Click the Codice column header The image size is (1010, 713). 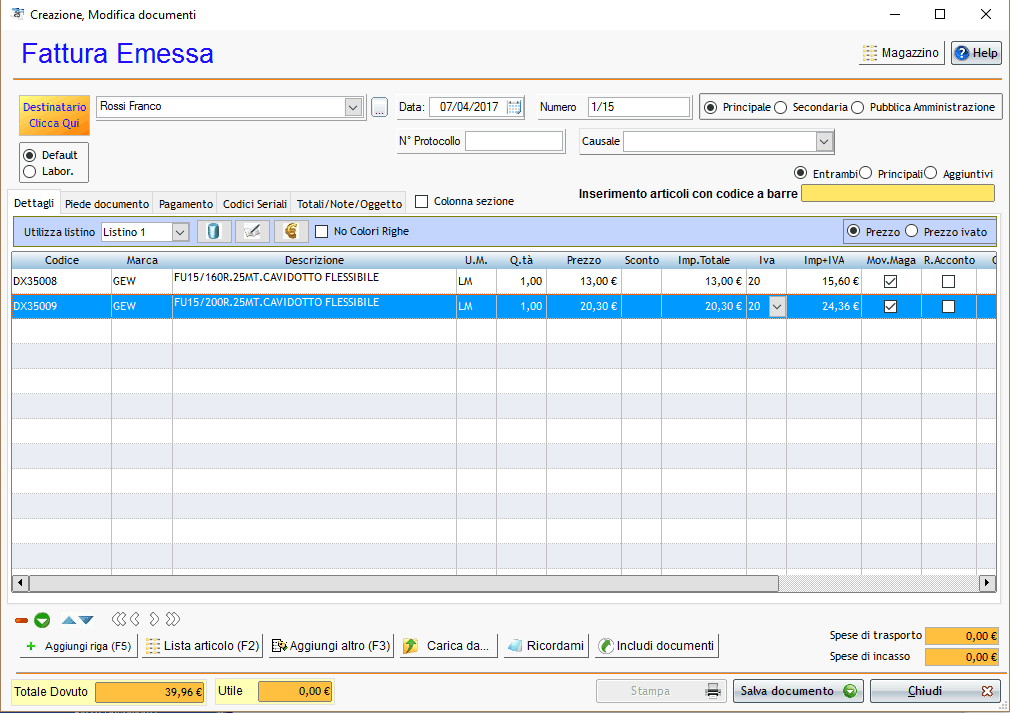[62, 260]
